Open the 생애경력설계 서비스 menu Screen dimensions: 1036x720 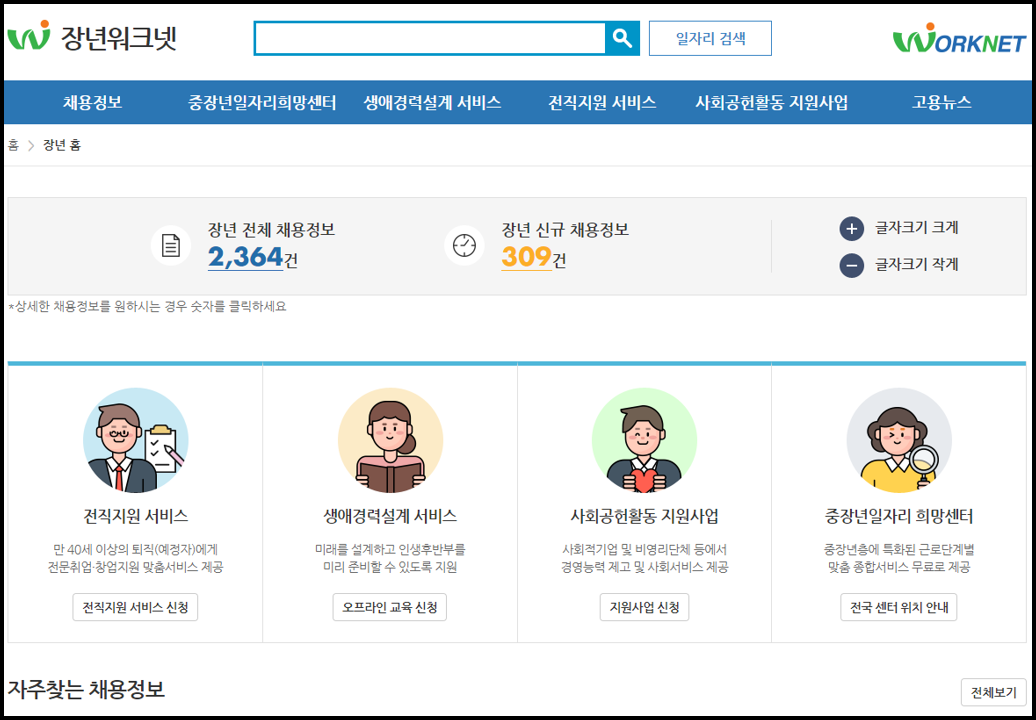click(x=432, y=102)
